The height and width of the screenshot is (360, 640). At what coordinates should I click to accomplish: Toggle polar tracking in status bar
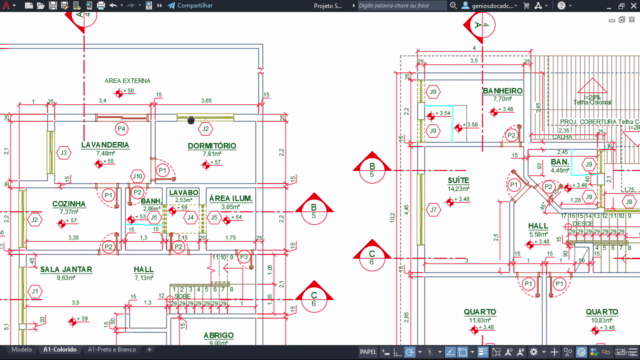(x=409, y=352)
